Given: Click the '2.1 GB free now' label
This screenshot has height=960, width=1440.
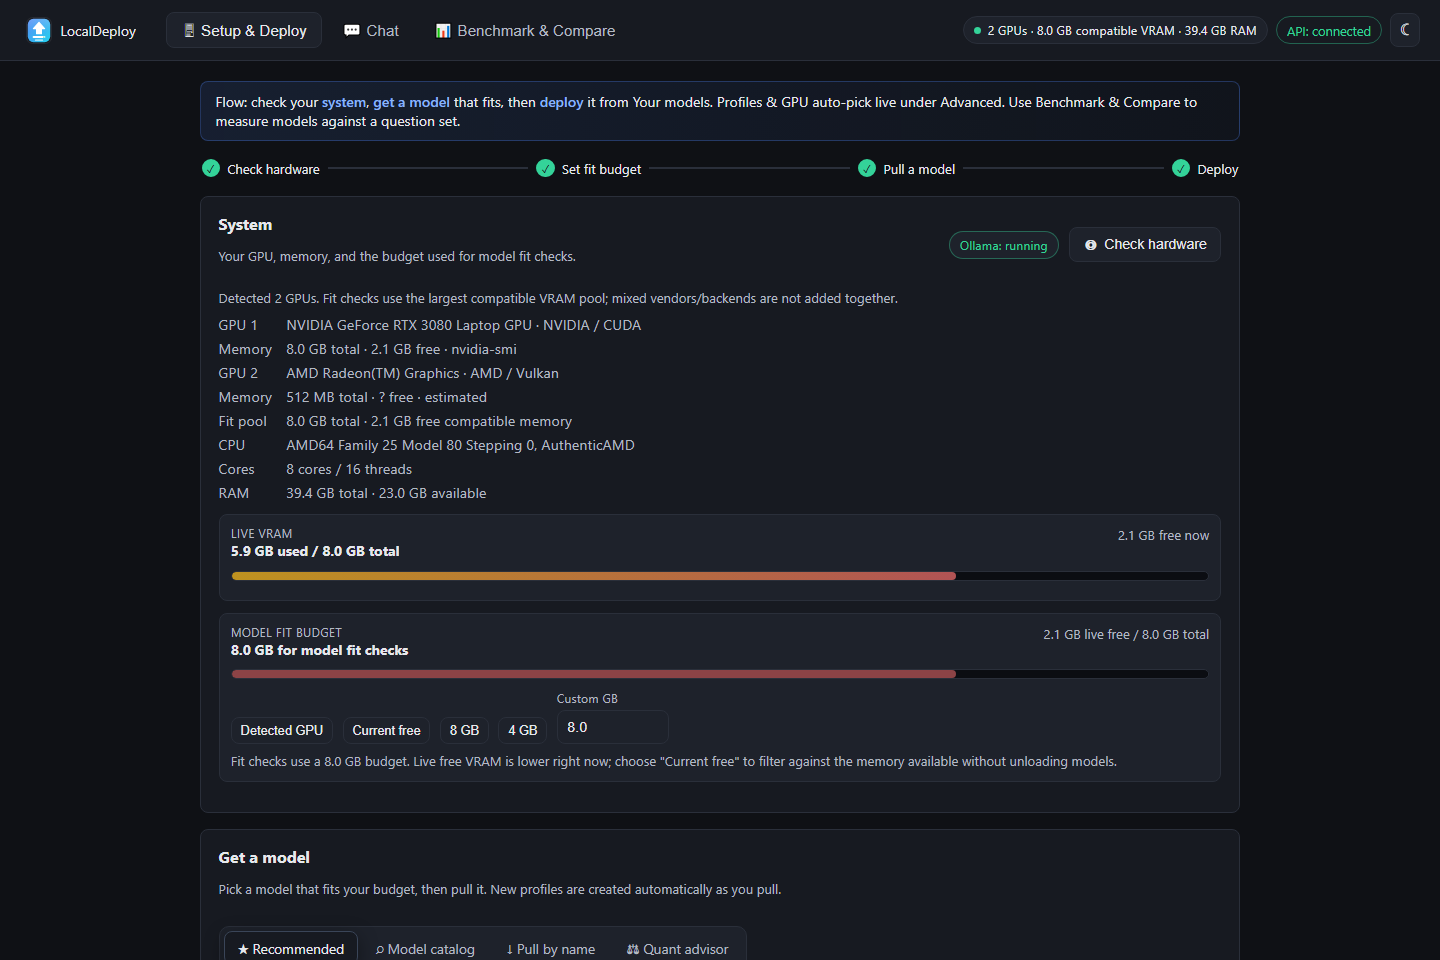Looking at the screenshot, I should [1163, 536].
